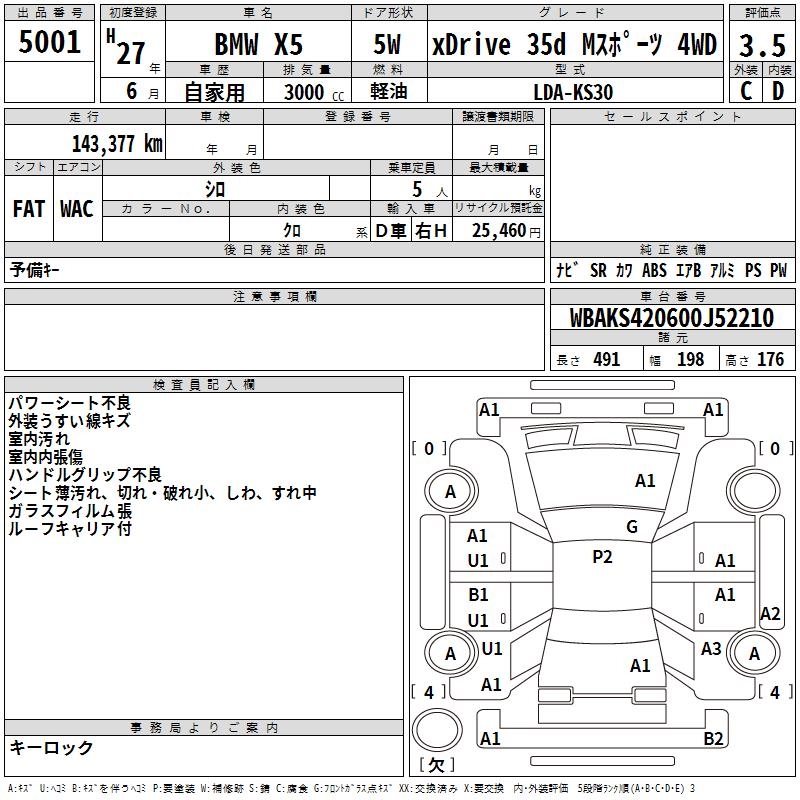Image resolution: width=800 pixels, height=800 pixels.
Task: Click the import type D車
Action: (x=391, y=231)
